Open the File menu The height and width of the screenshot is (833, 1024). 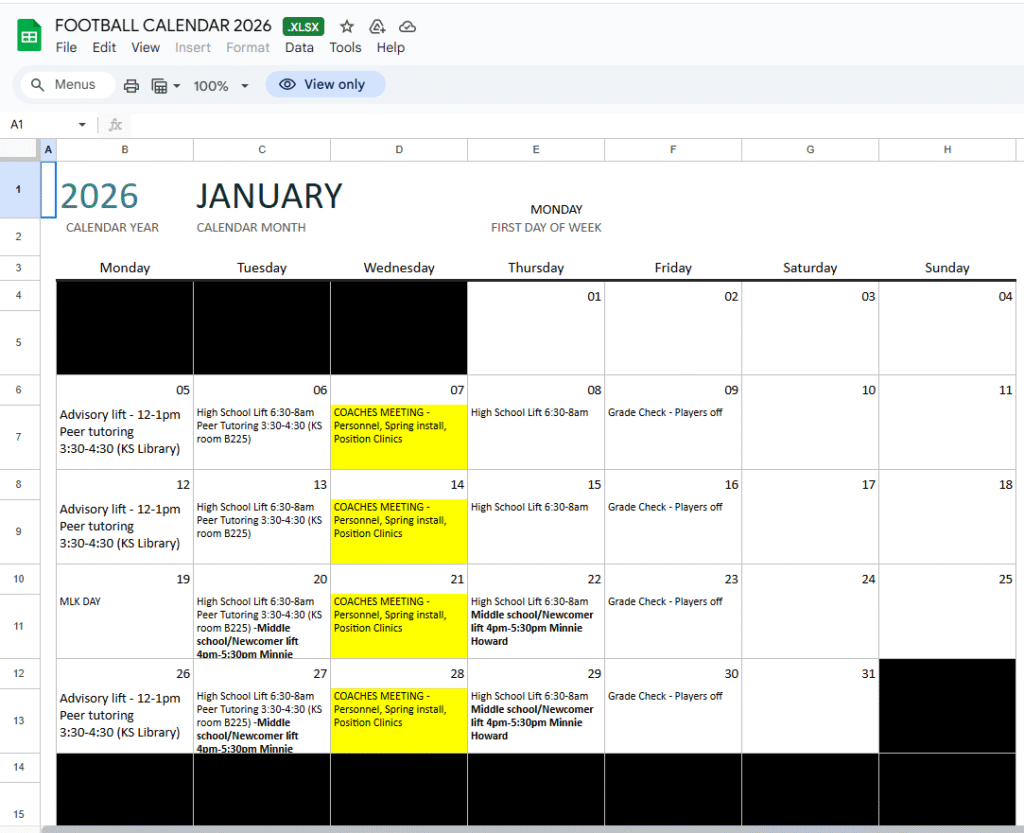(66, 47)
